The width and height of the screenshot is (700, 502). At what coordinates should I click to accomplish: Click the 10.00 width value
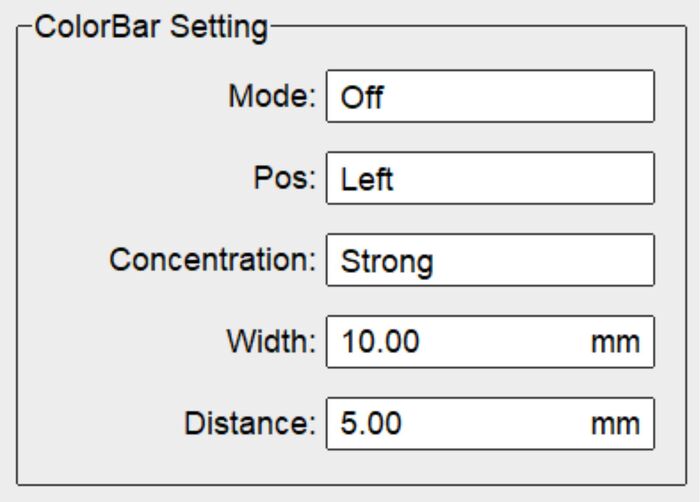click(380, 342)
